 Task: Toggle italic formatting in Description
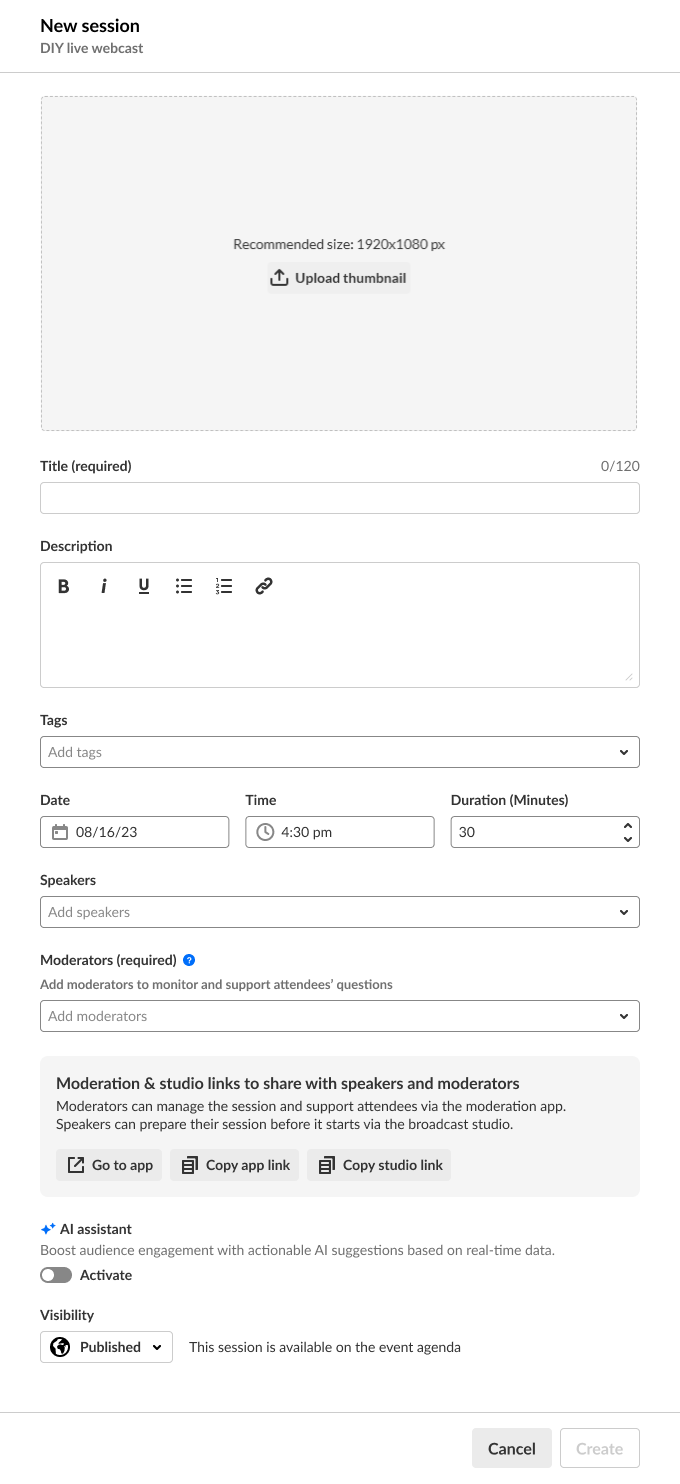[103, 587]
